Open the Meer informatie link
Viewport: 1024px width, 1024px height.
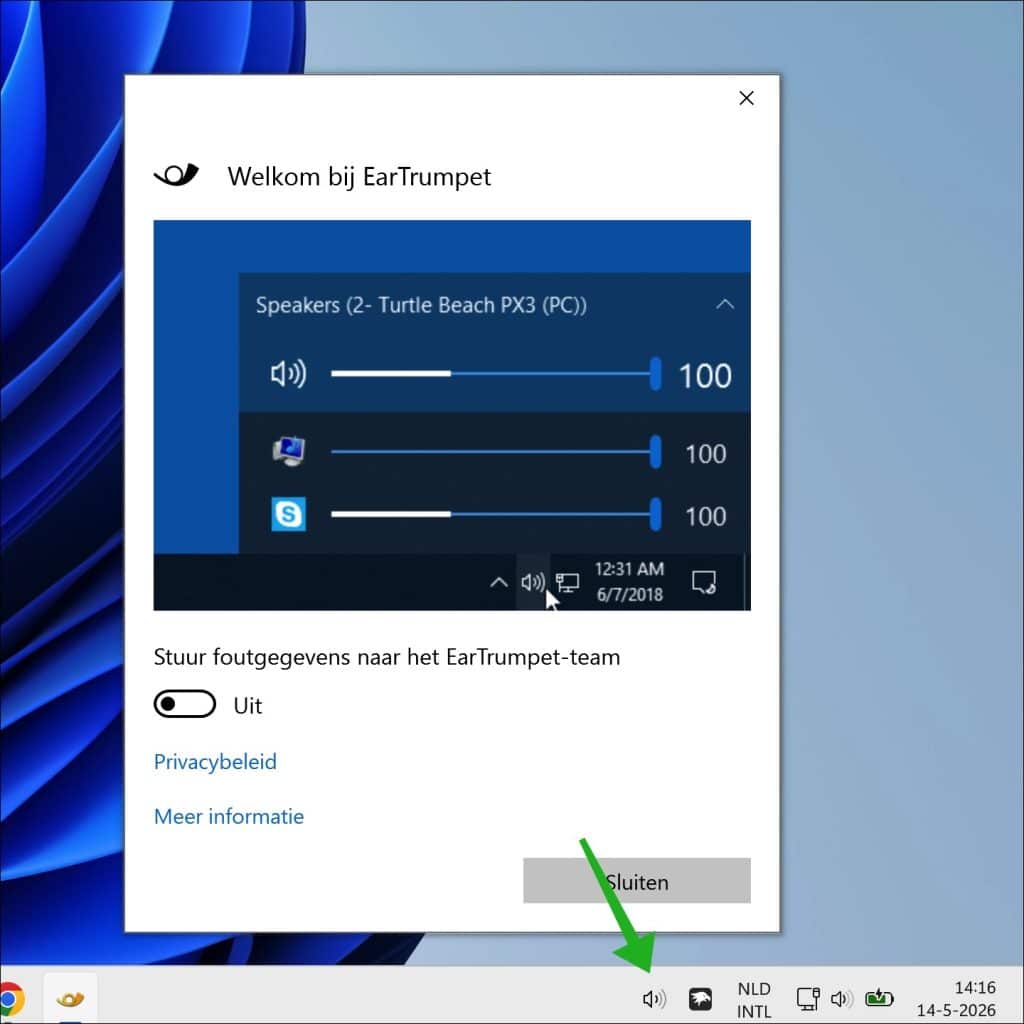coord(229,816)
